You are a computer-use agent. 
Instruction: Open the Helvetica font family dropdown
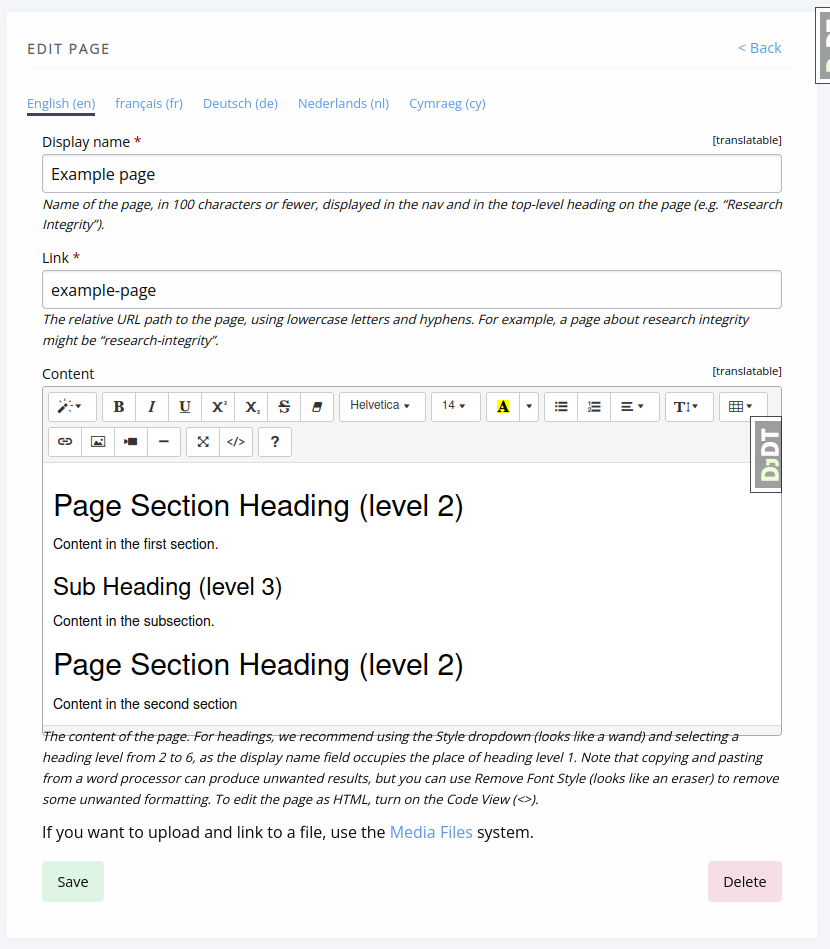point(381,406)
